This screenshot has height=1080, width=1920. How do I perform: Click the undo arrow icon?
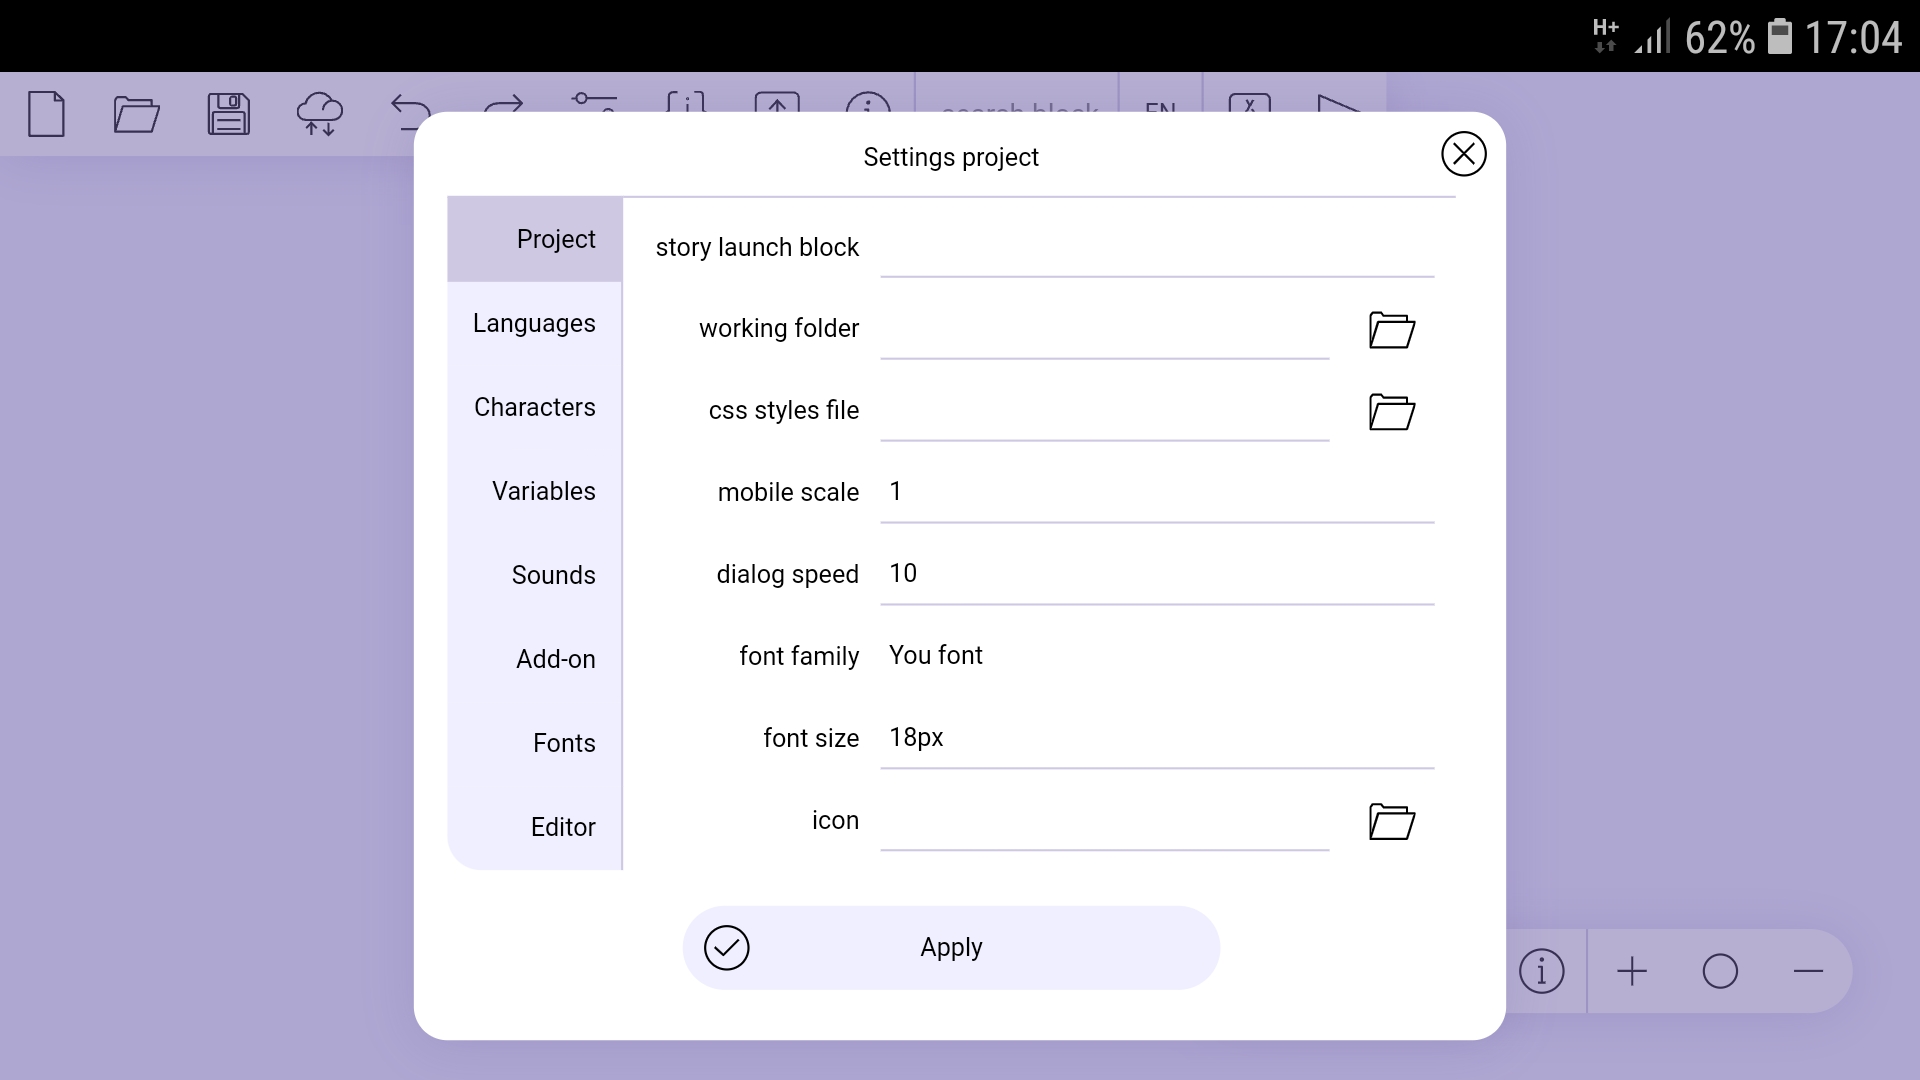click(x=410, y=113)
